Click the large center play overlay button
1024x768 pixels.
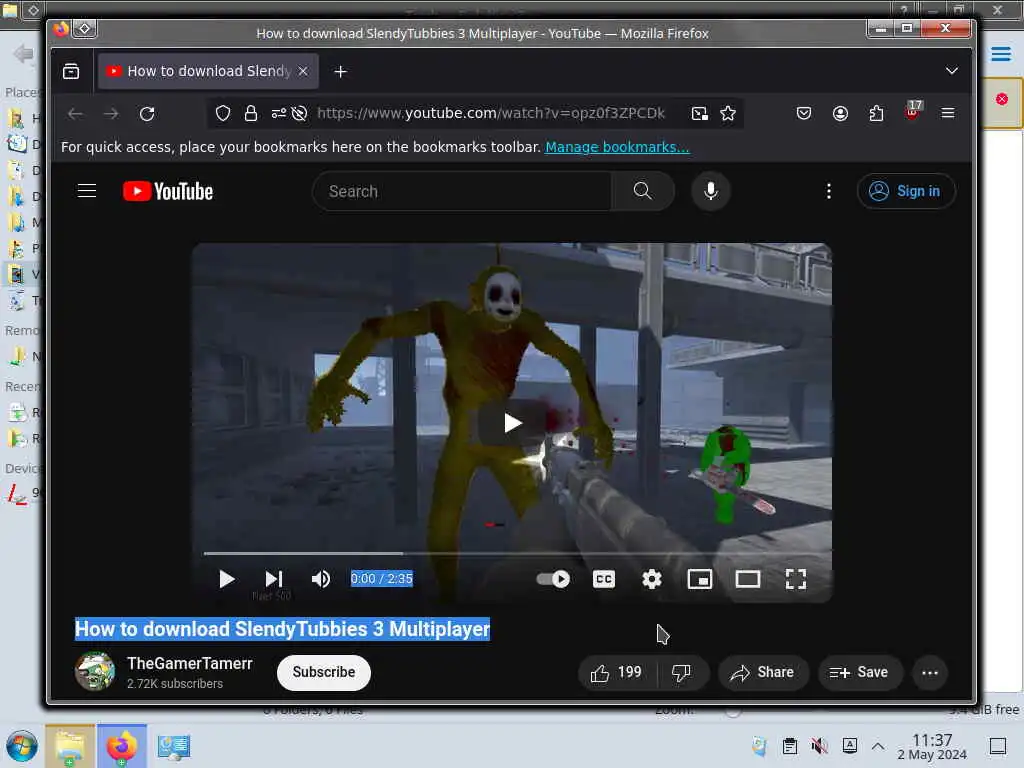[x=512, y=423]
